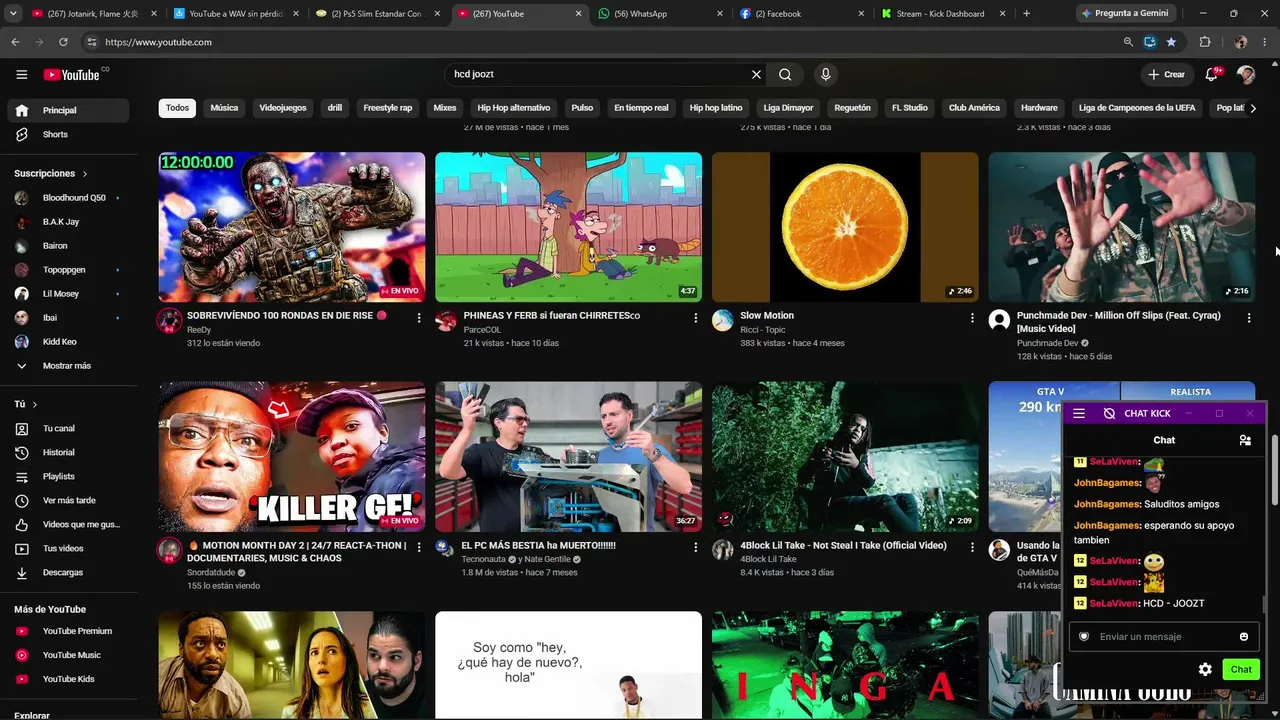This screenshot has width=1280, height=720.
Task: Open Kick chat hamburger menu
Action: pos(1079,413)
